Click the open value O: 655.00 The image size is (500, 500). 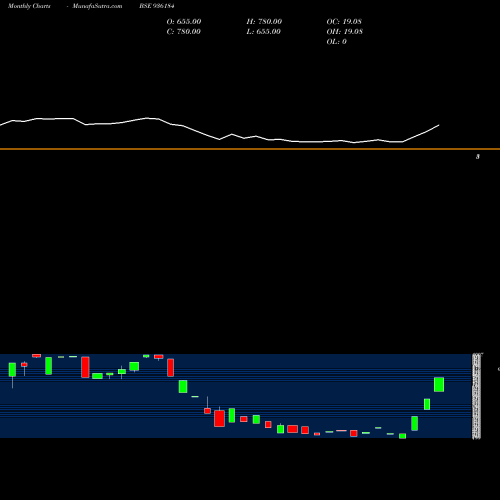184,21
